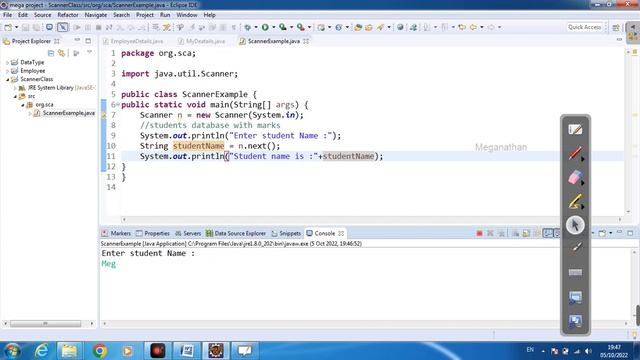This screenshot has width=640, height=360.
Task: Click the Project Explorer horizontal scrollbar
Action: (x=45, y=324)
